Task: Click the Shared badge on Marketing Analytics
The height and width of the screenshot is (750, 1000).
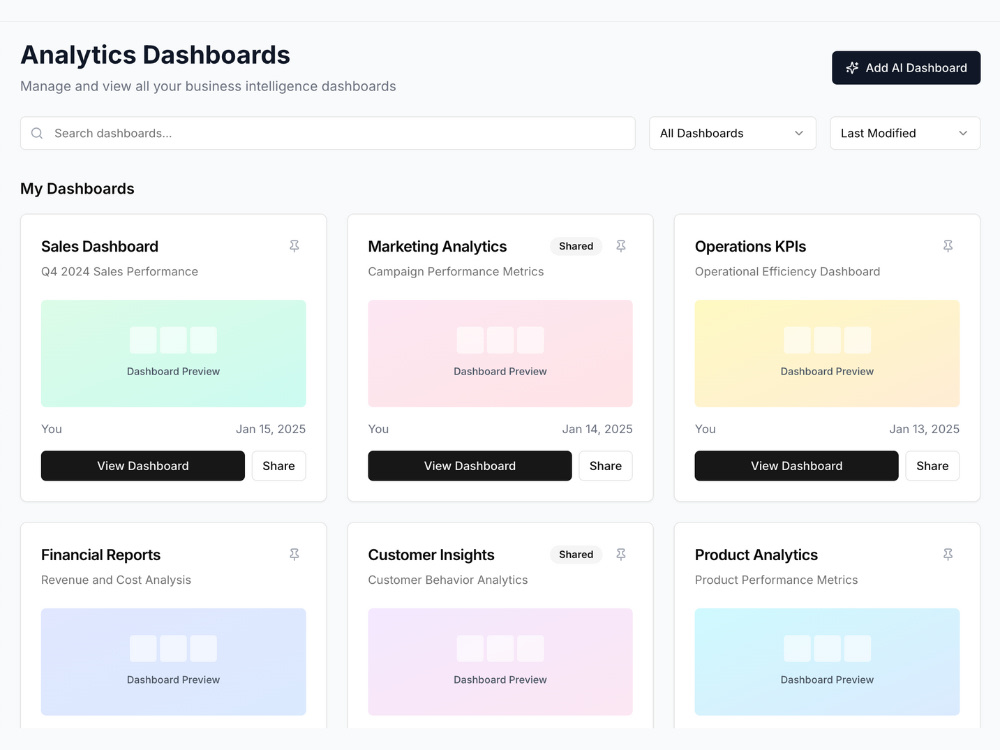Action: [x=576, y=246]
